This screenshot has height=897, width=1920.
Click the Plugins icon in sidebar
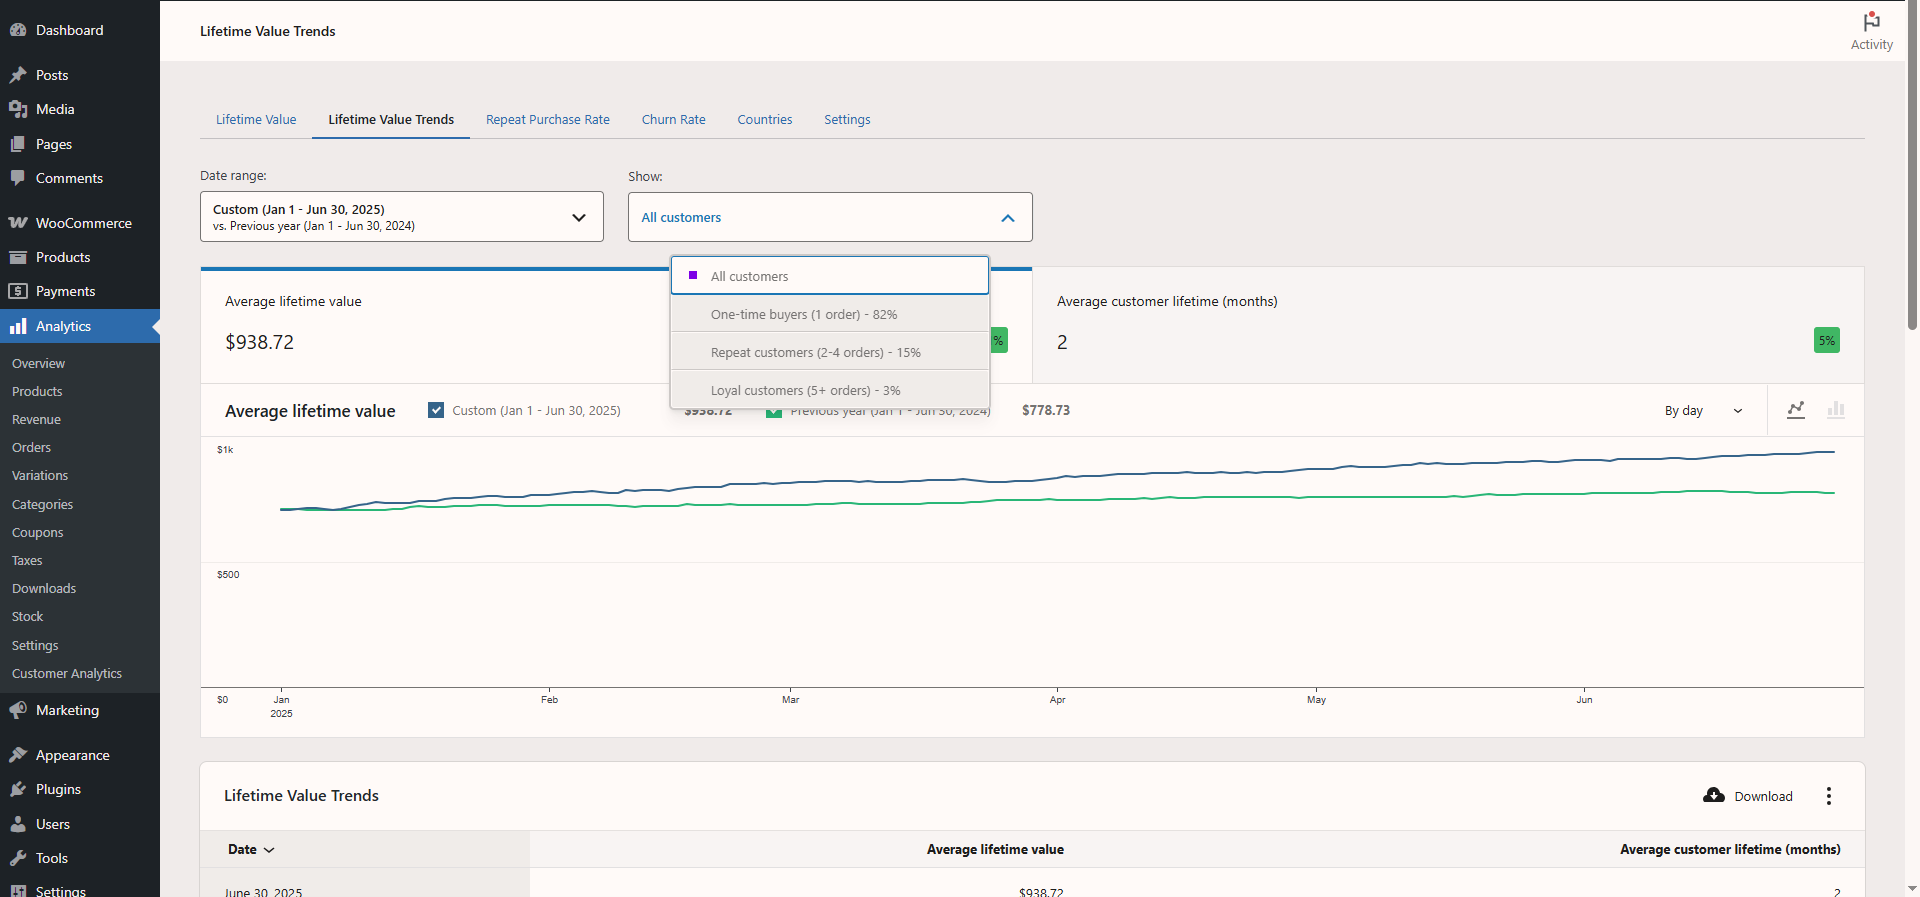pos(18,789)
